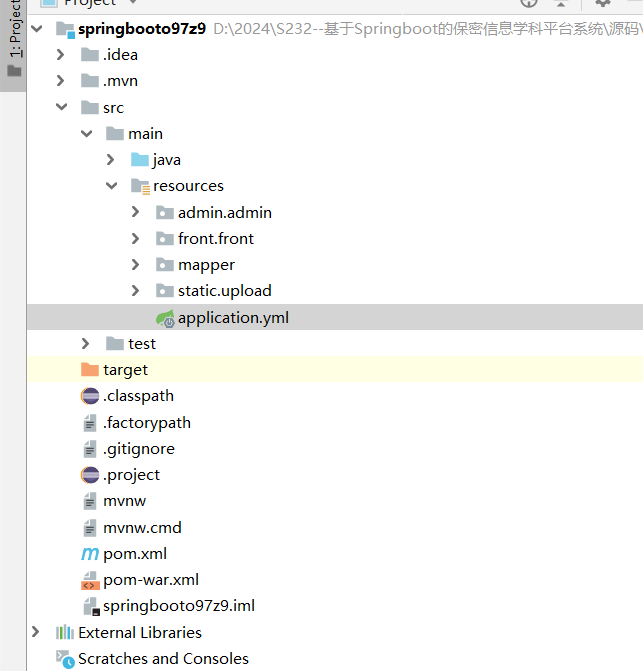Image resolution: width=643 pixels, height=671 pixels.
Task: Select springbooto97z9.iml file in tree
Action: pyautogui.click(x=179, y=606)
